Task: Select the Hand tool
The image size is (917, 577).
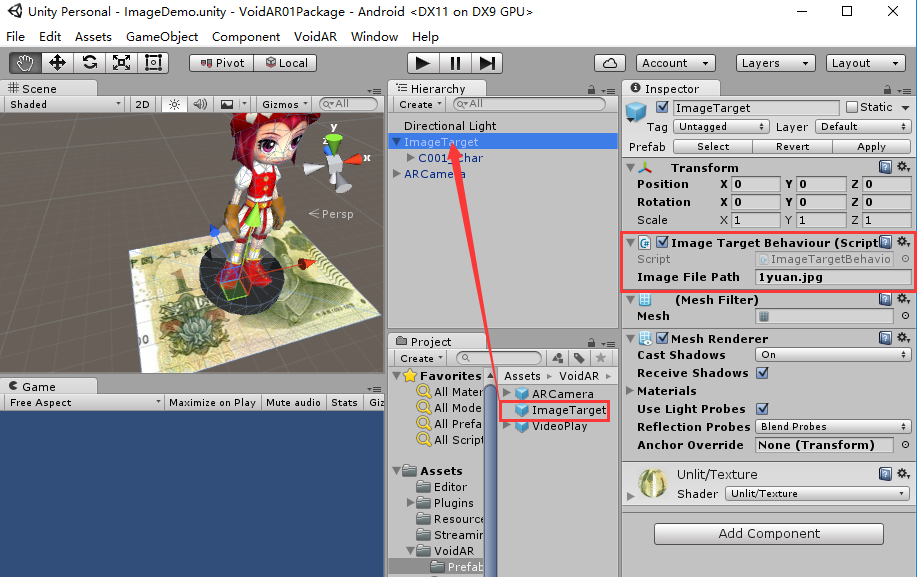Action: (x=25, y=63)
